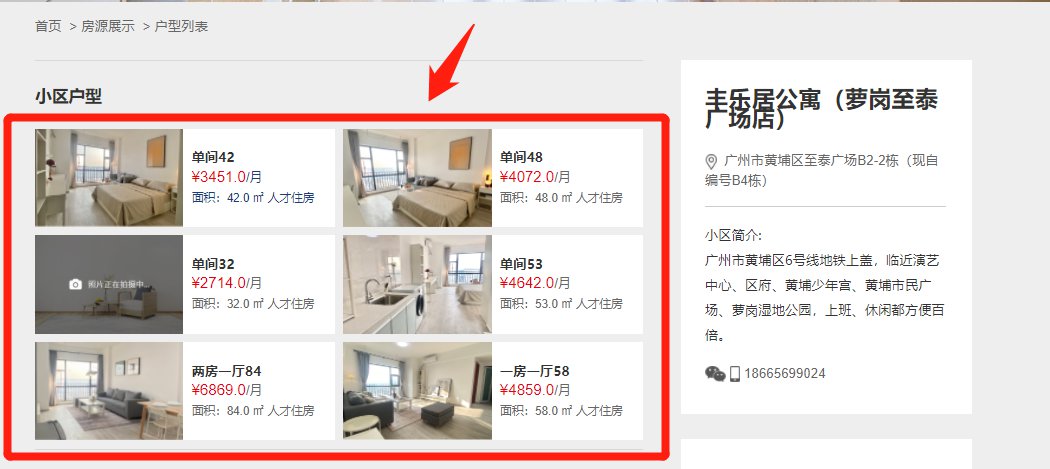The image size is (1050, 469).
Task: Click the WeChat icon near phone number
Action: 715,373
